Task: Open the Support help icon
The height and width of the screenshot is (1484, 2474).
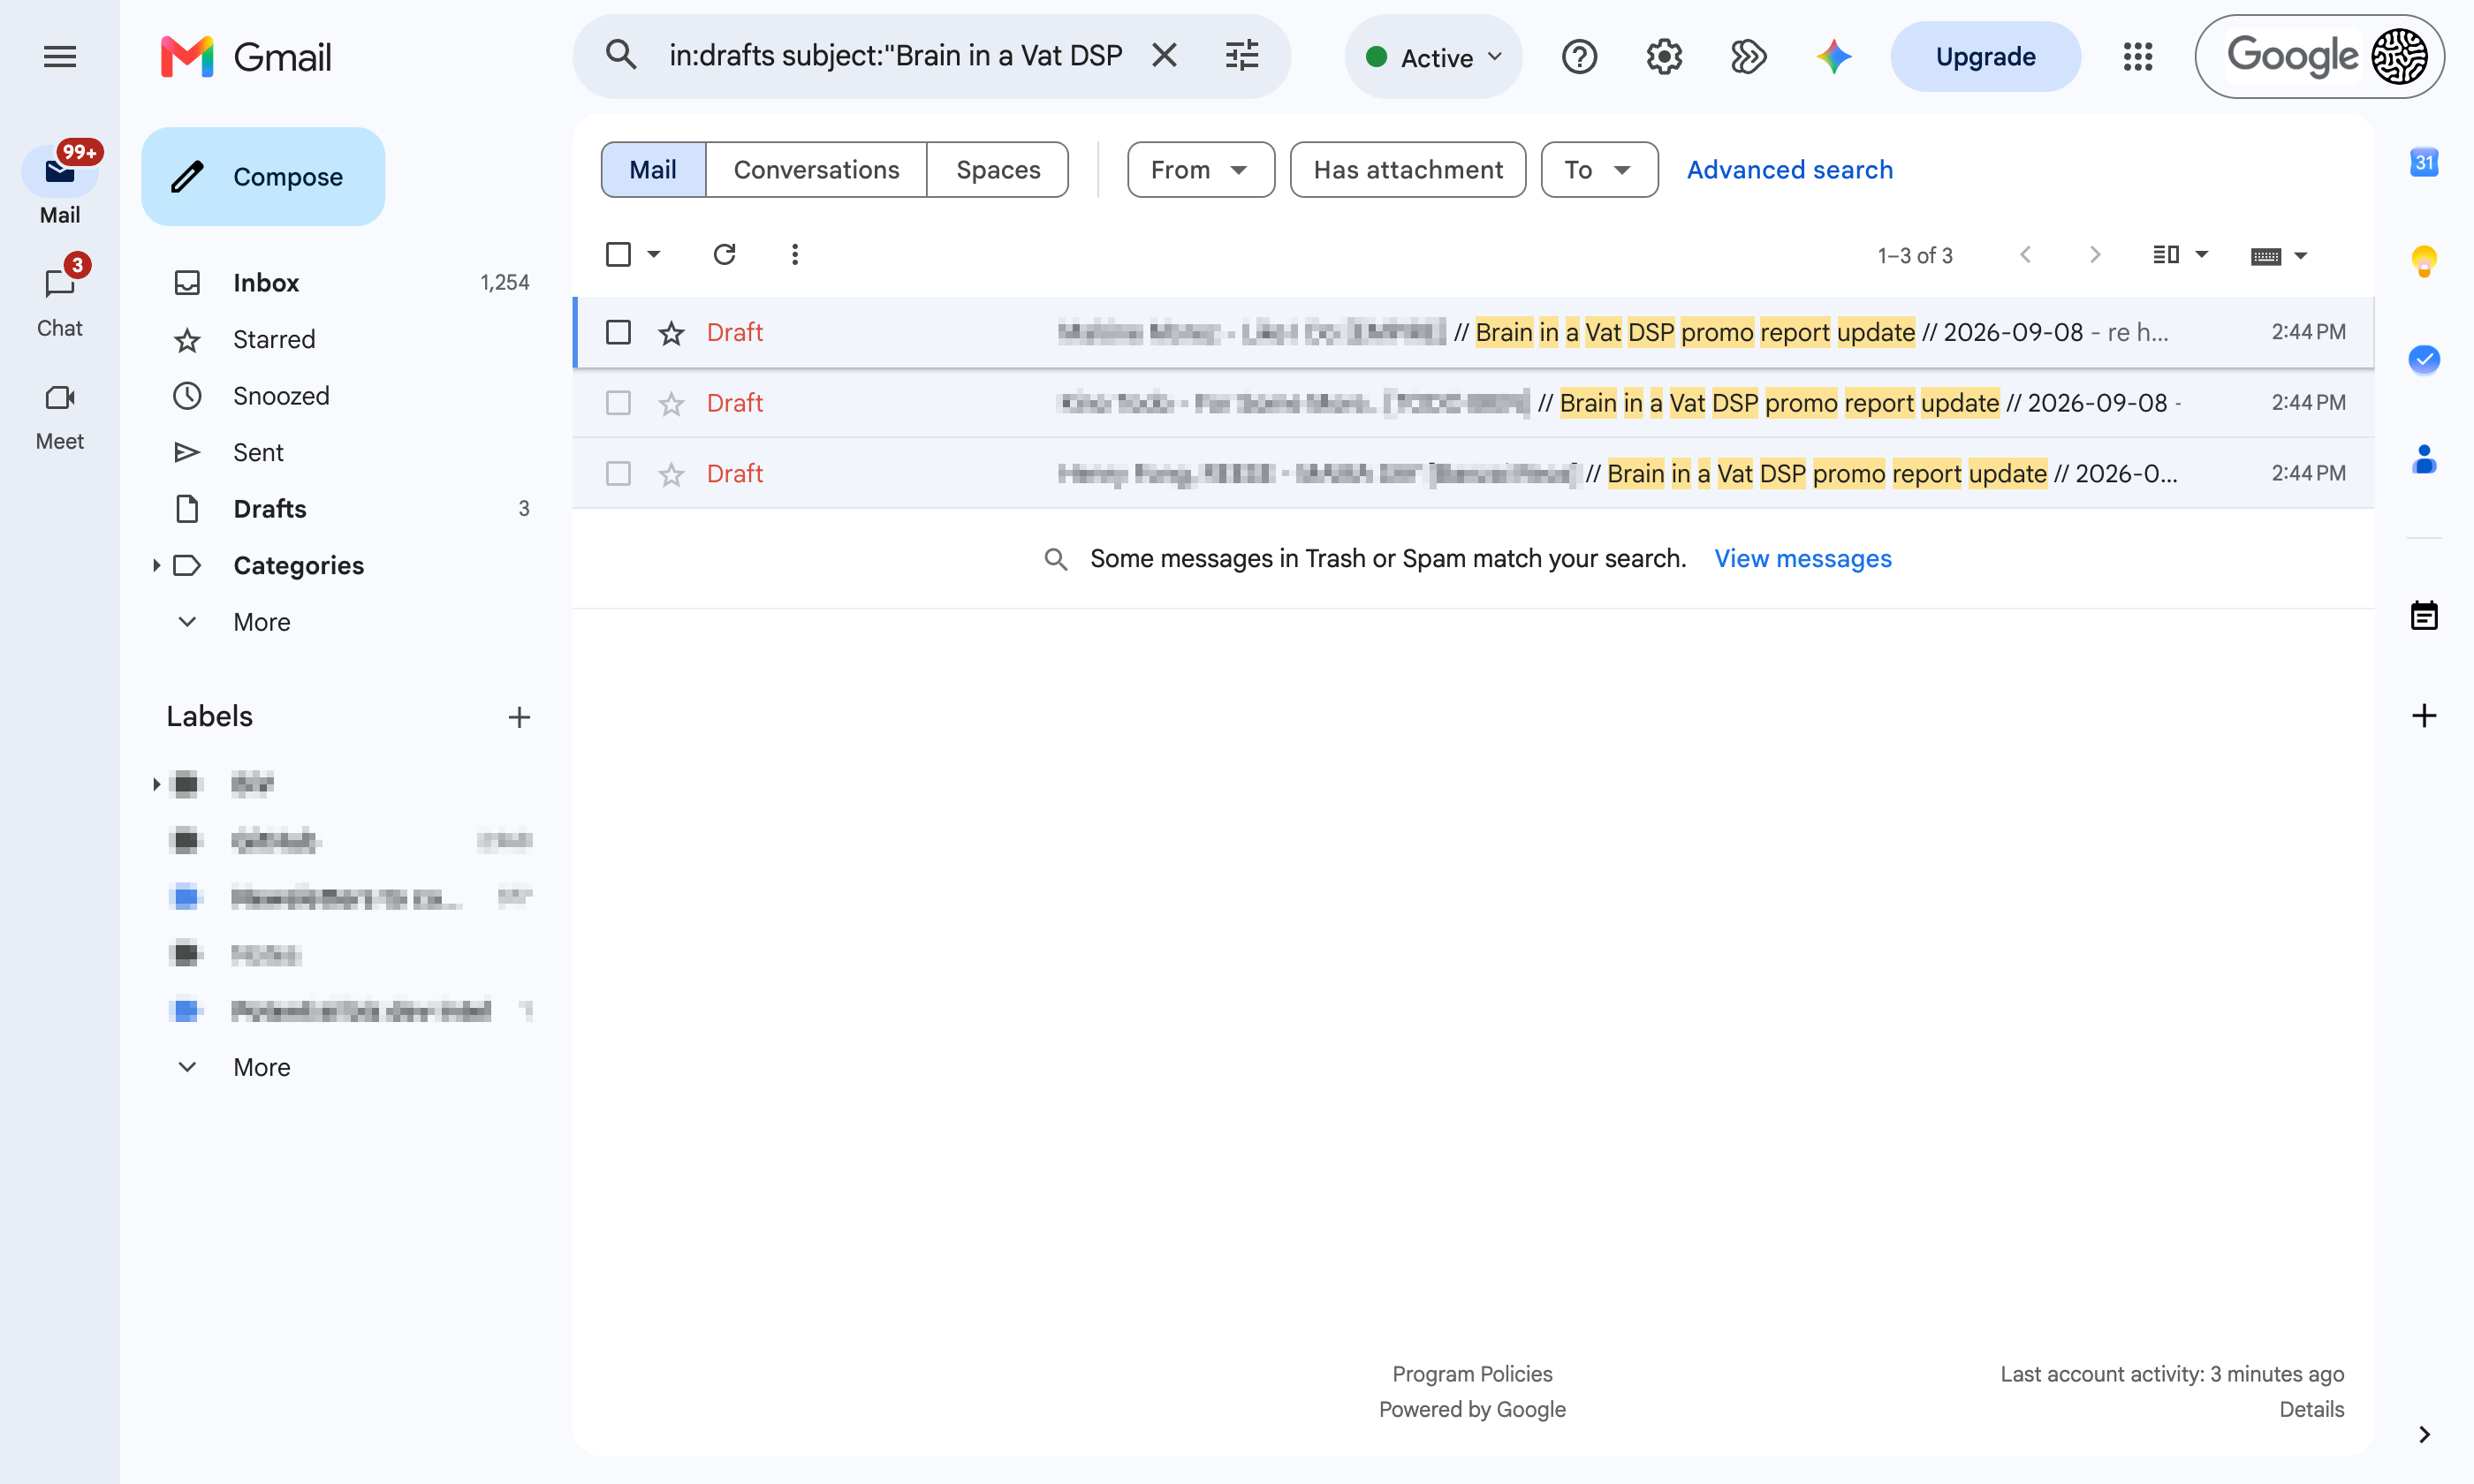Action: point(1579,57)
